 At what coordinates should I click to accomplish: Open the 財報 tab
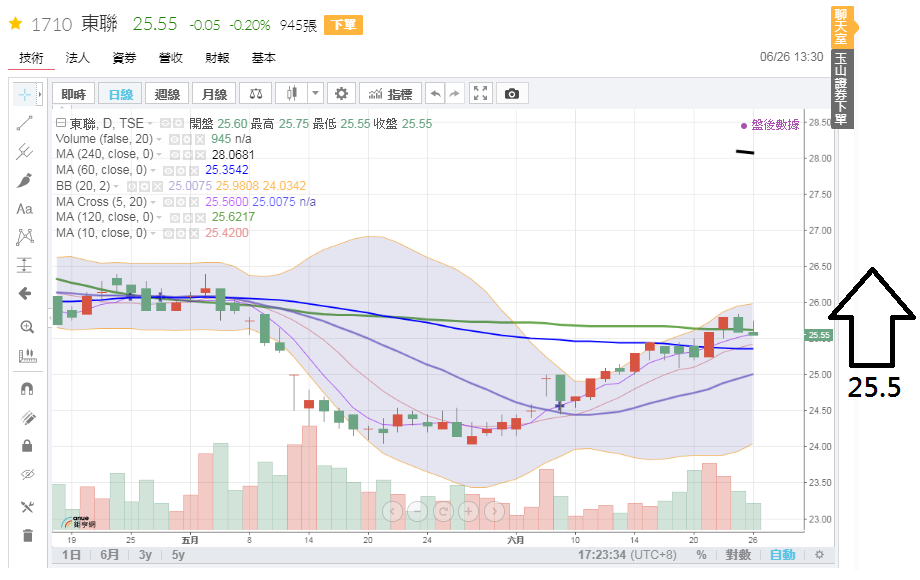coord(217,57)
